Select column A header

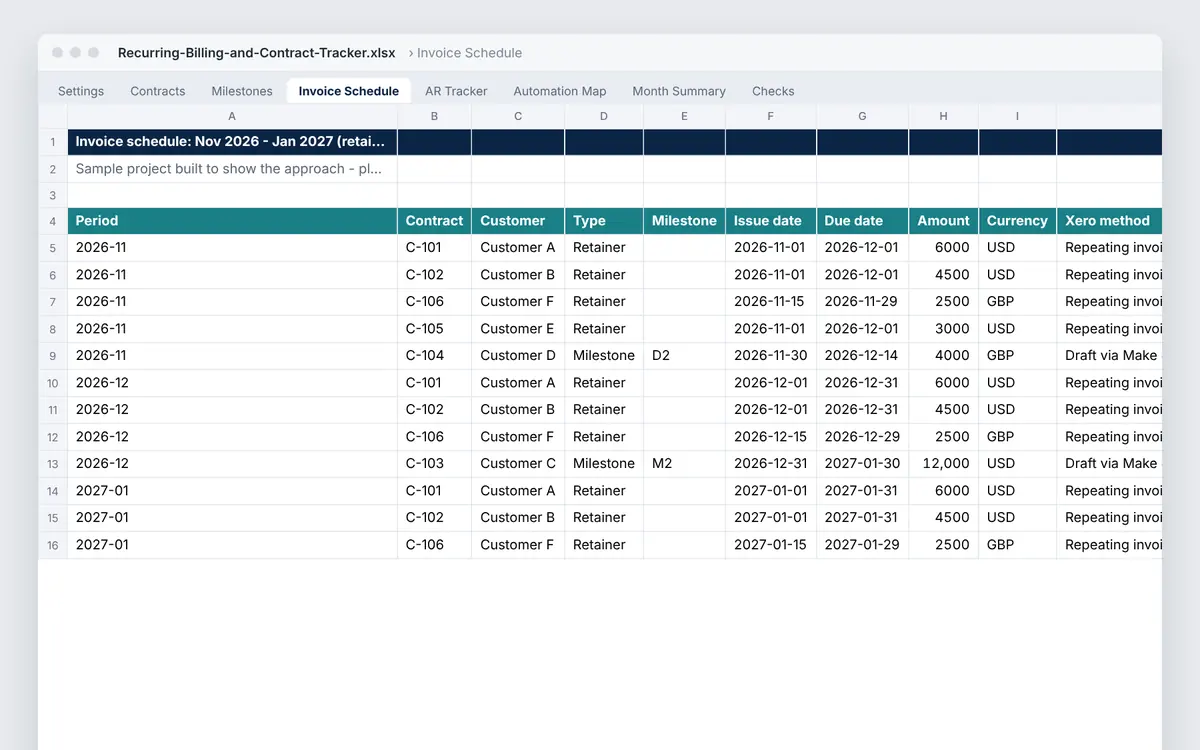[232, 117]
